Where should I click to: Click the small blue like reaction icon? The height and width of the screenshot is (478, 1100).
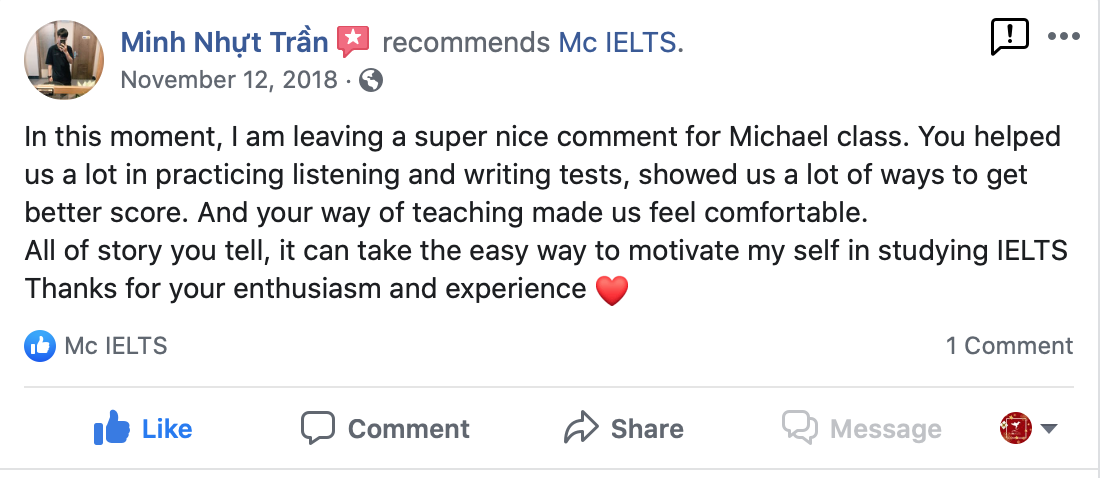pyautogui.click(x=39, y=346)
